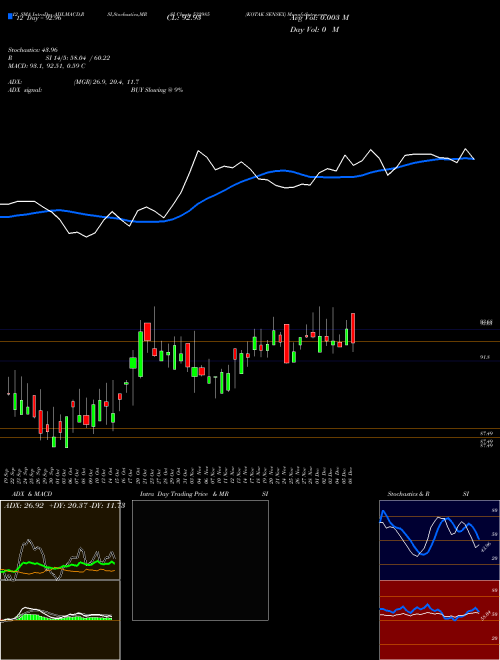The height and width of the screenshot is (660, 500).
Task: Open the MACD histogram chart panel
Action: [60, 620]
